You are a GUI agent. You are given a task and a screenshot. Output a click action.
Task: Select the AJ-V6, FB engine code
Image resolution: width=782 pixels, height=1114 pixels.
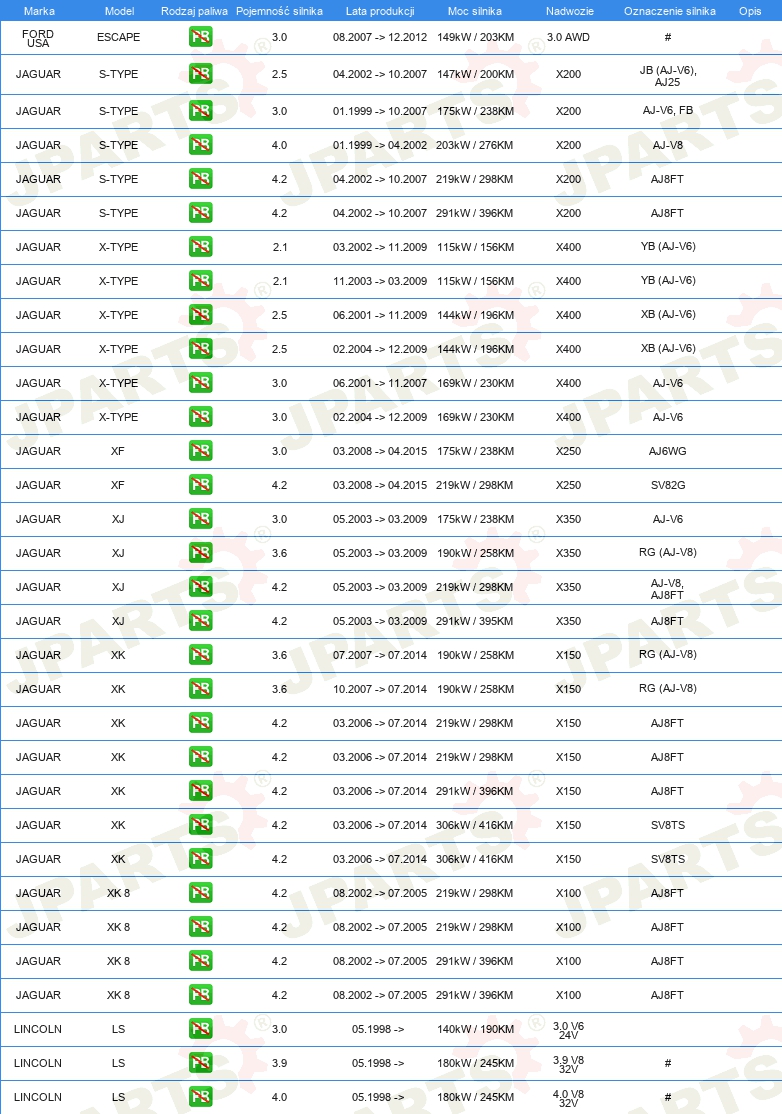click(668, 110)
